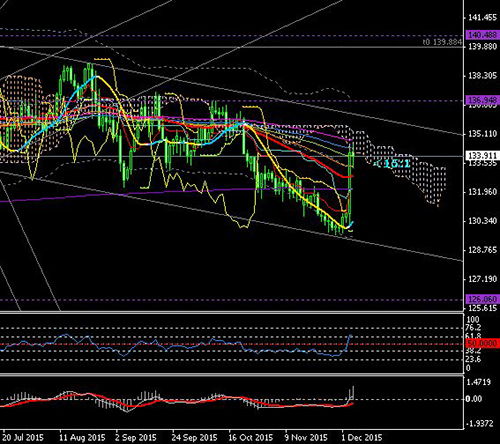The height and width of the screenshot is (444, 500).
Task: Click the 135.110 price axis value
Action: (482, 134)
